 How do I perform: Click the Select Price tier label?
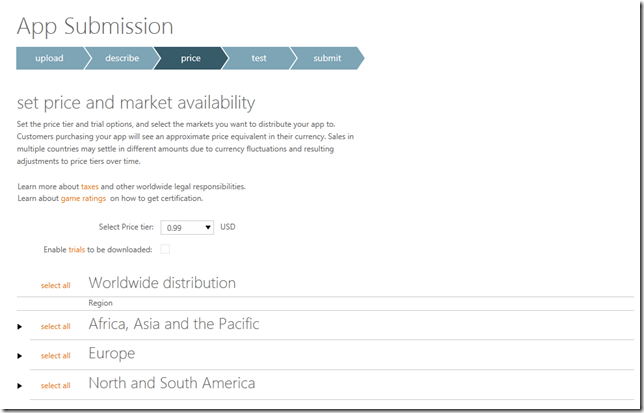pyautogui.click(x=126, y=227)
